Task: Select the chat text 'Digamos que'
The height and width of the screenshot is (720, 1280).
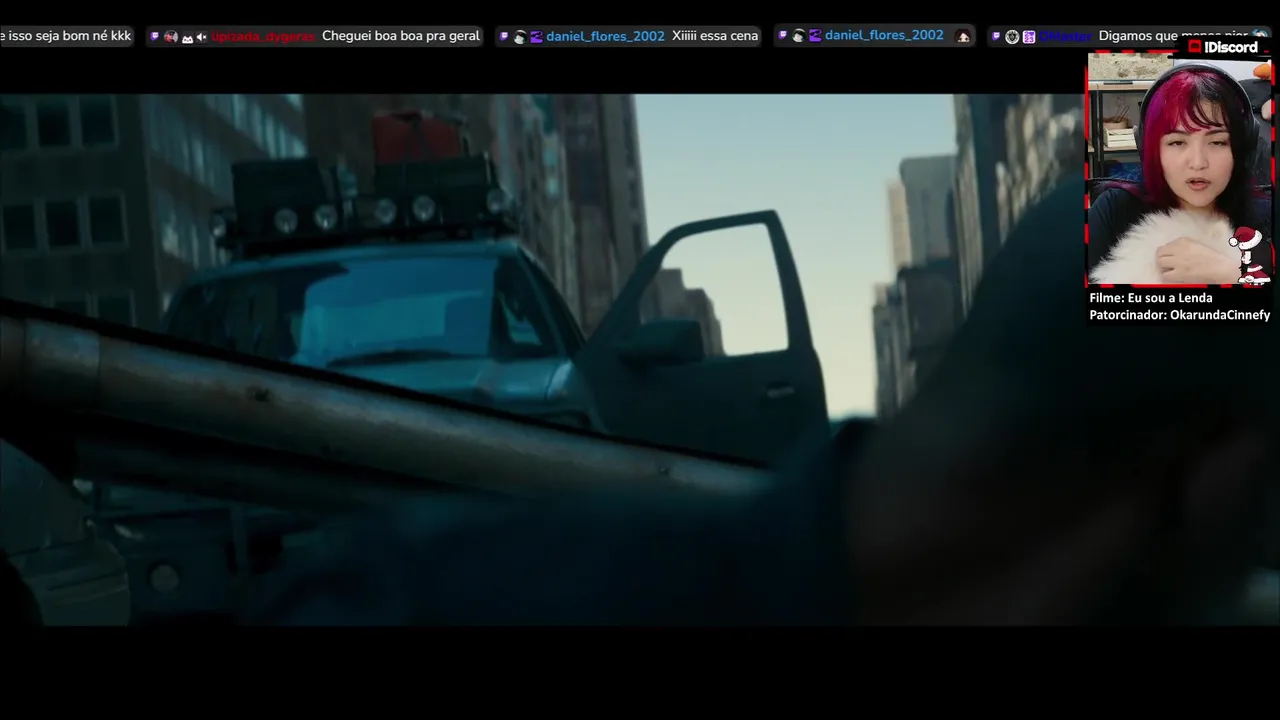Action: point(1138,36)
